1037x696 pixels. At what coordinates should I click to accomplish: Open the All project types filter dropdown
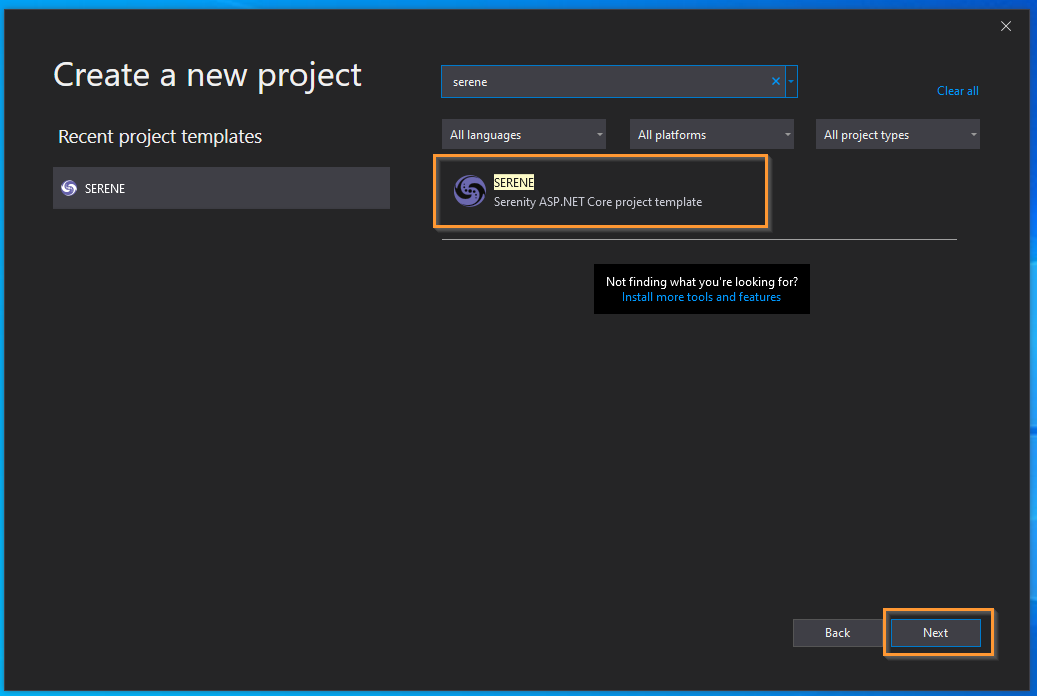point(897,134)
